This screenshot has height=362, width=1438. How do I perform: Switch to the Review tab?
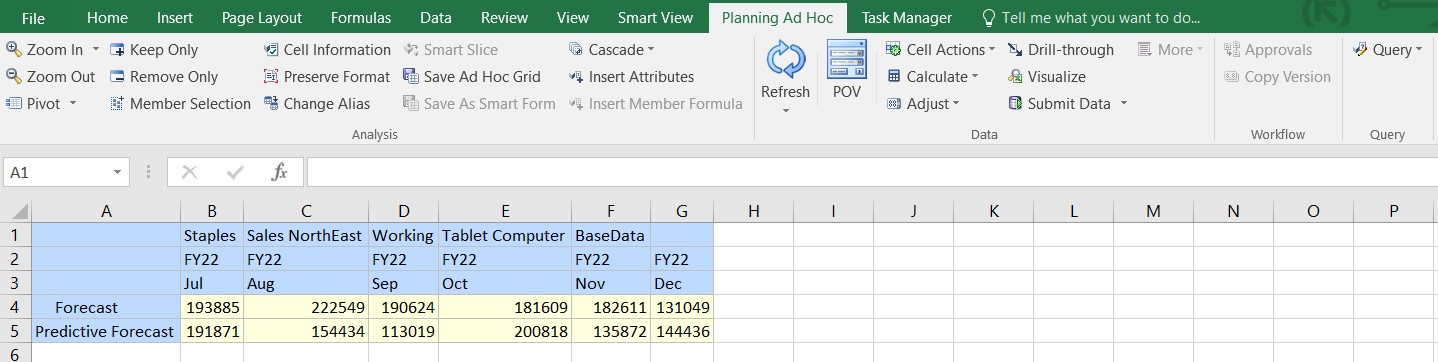(504, 17)
